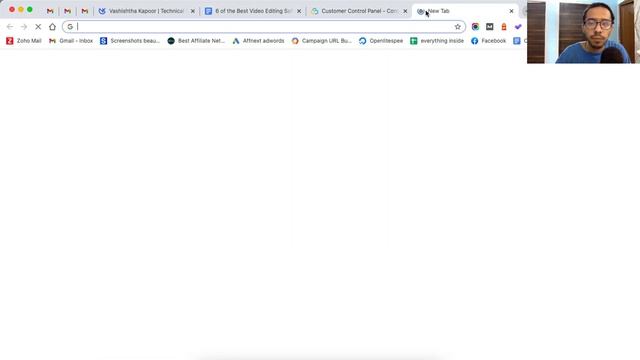640x360 pixels.
Task: Click the webcam video overlay
Action: coord(583,32)
